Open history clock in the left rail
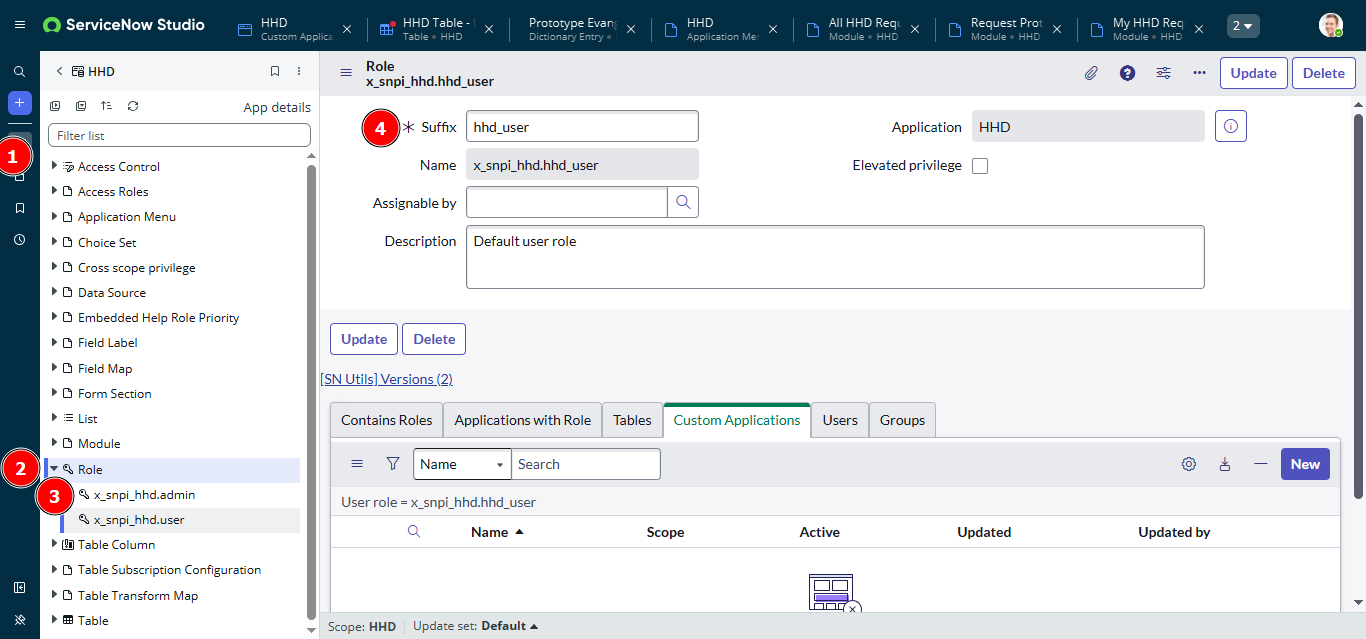The width and height of the screenshot is (1366, 639). tap(20, 240)
